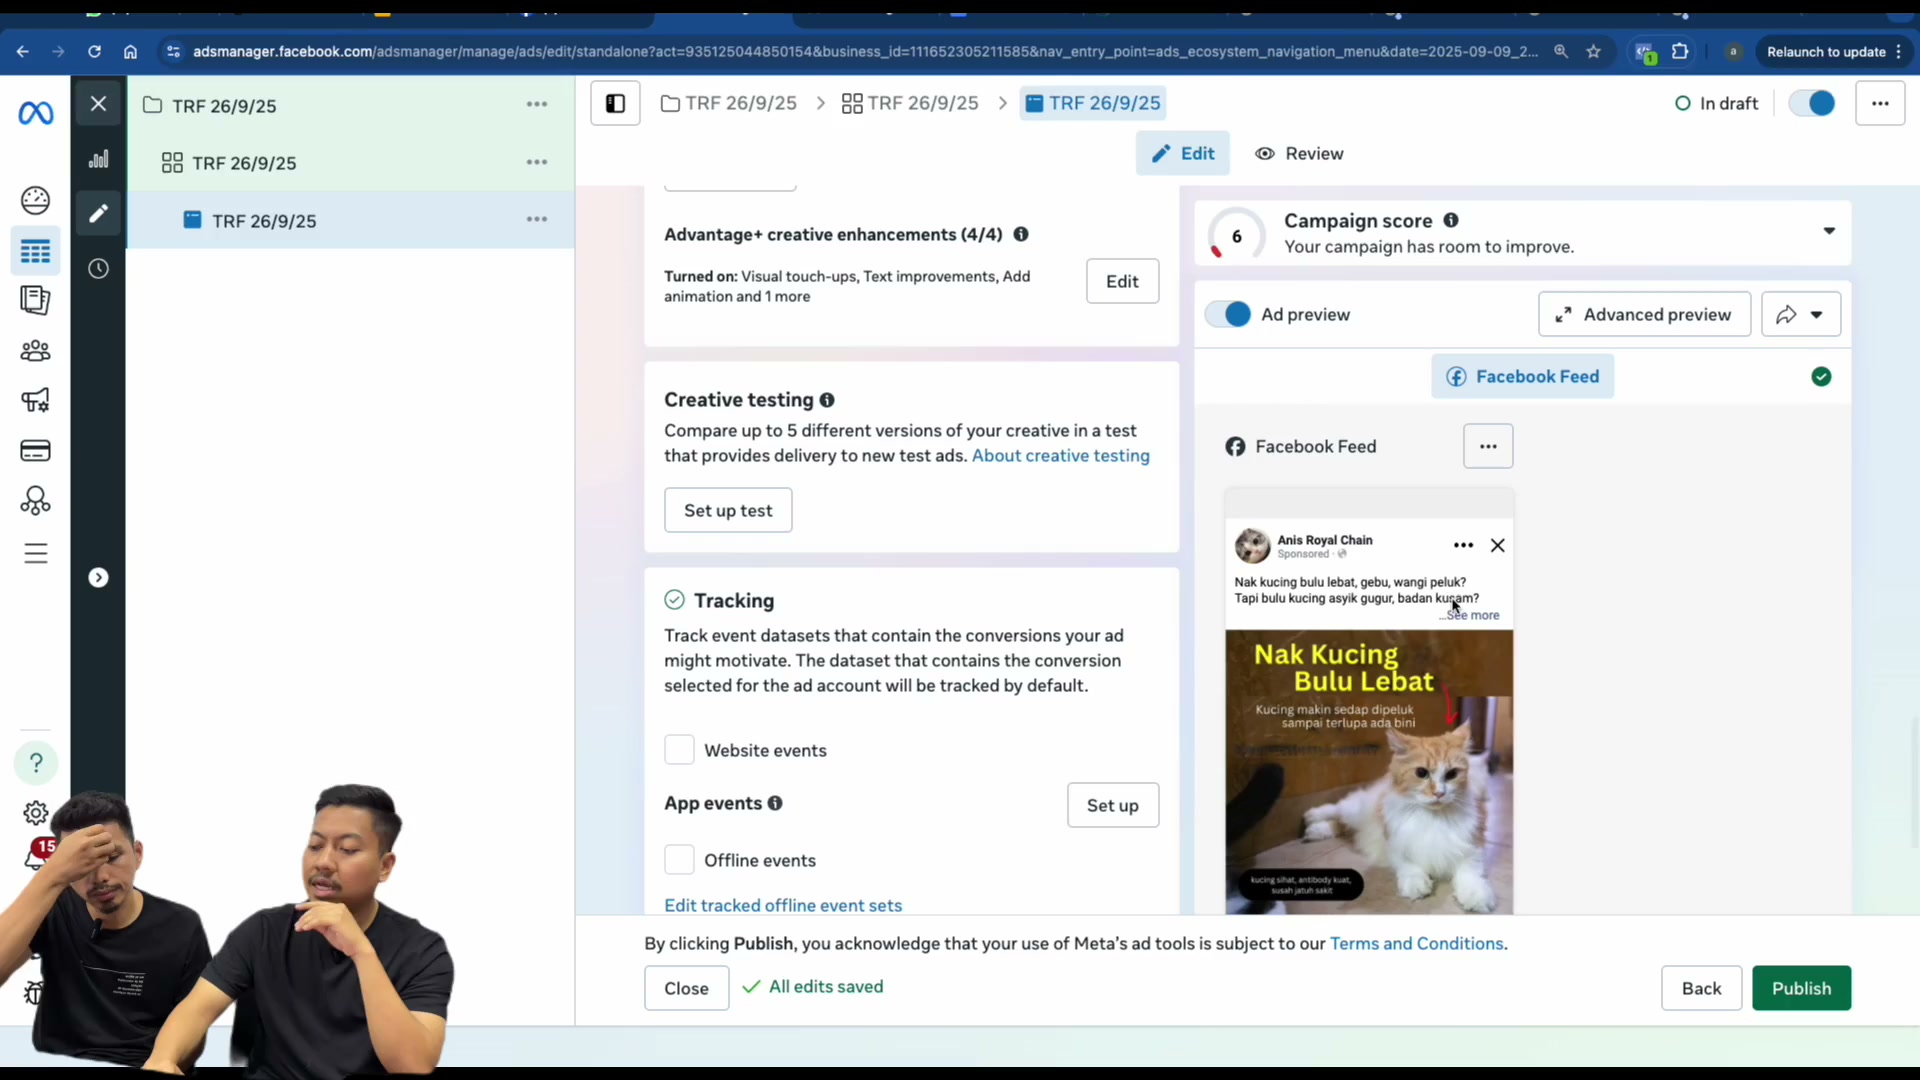Click the cat ad preview image

1369,771
